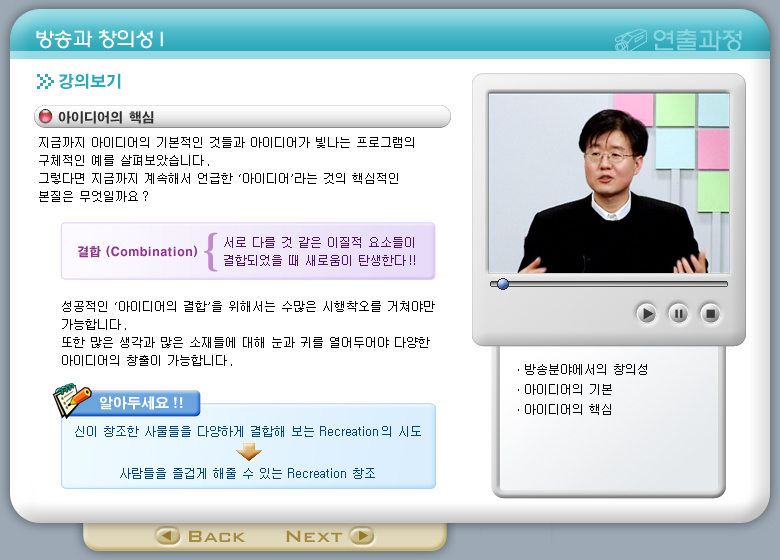Play the lecture video
This screenshot has width=780, height=560.
(647, 314)
